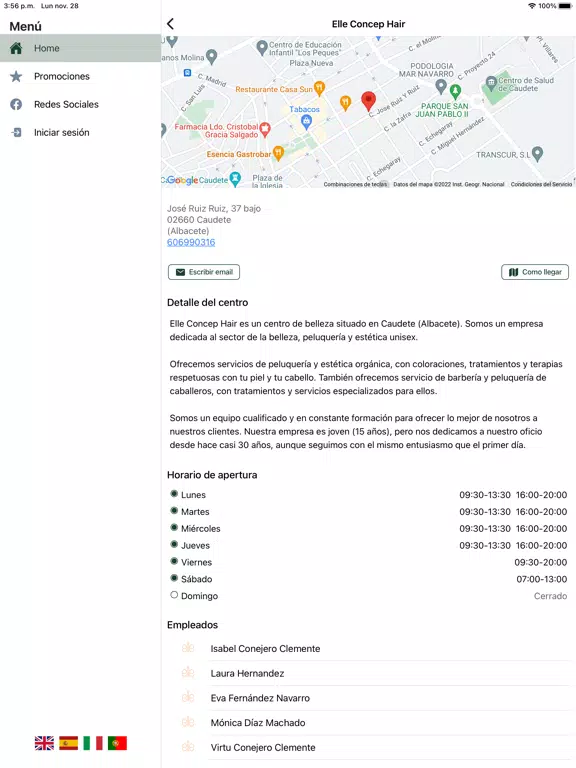The height and width of the screenshot is (768, 576).
Task: Select the Jueves schedule indicator
Action: point(174,544)
